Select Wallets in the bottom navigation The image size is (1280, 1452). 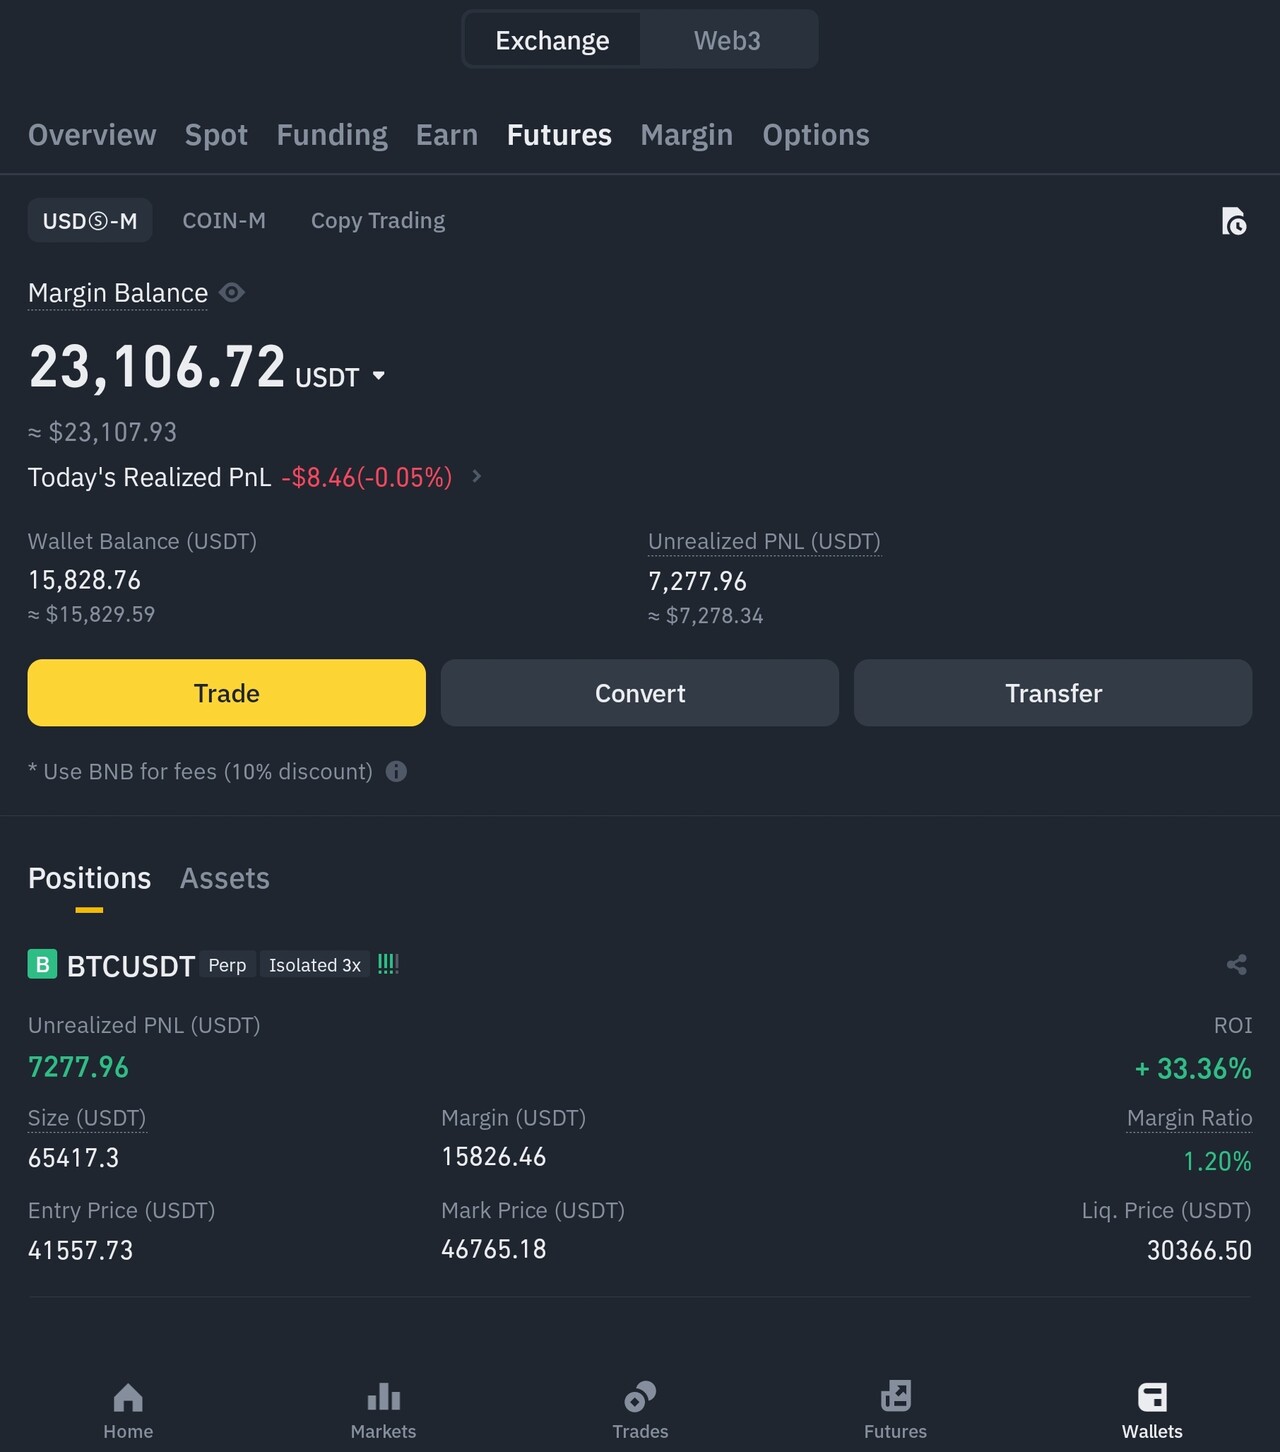pos(1152,1410)
